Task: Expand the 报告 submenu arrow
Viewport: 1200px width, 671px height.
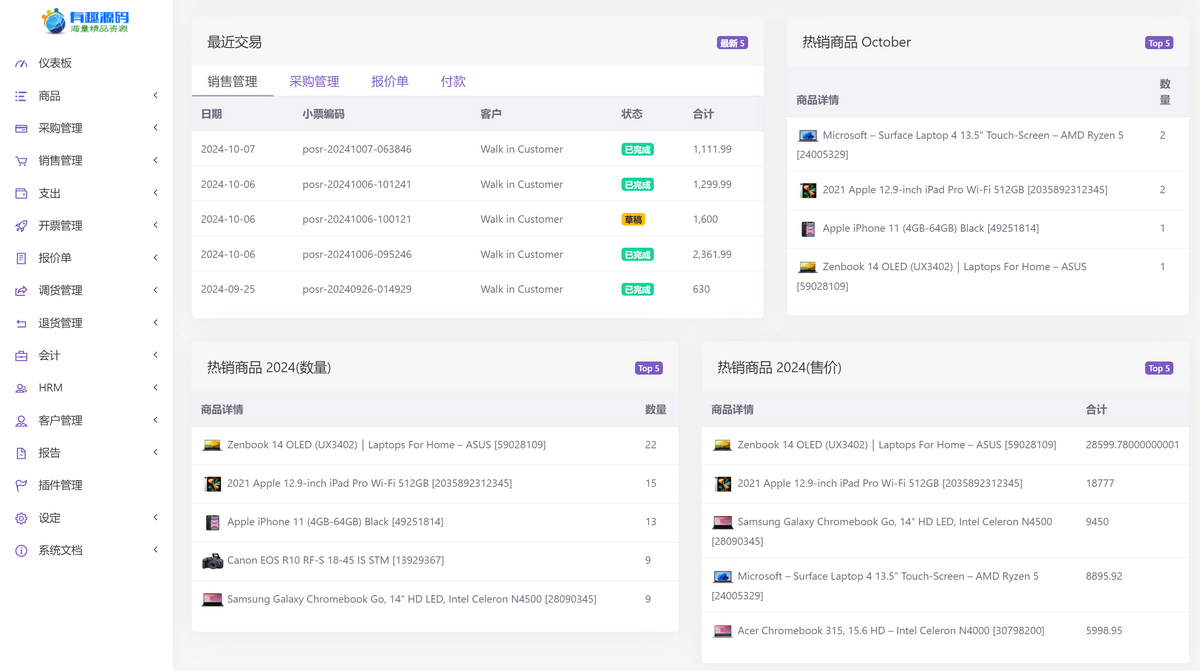Action: (155, 453)
